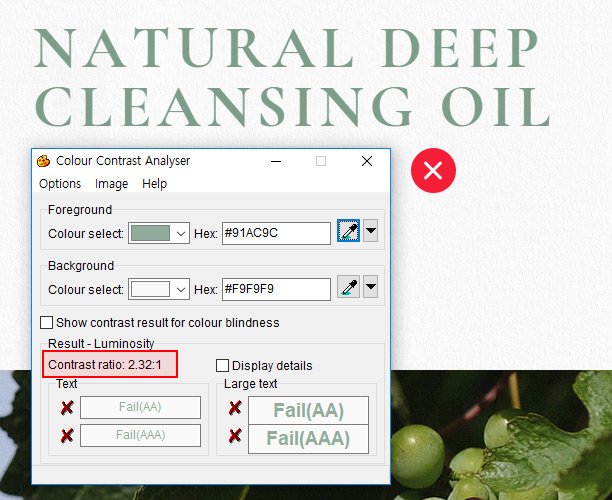Minimize the Colour Contrast Analyser window

[x=275, y=161]
